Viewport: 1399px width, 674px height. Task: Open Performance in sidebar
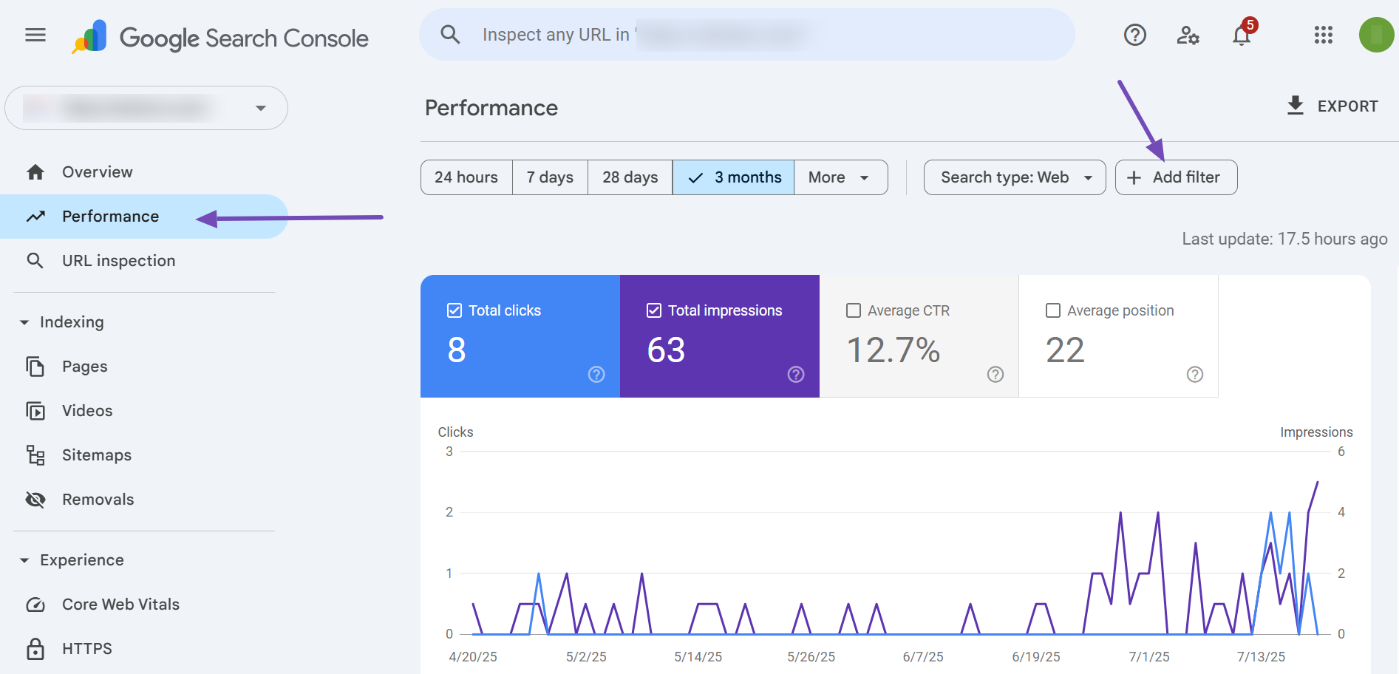click(144, 216)
